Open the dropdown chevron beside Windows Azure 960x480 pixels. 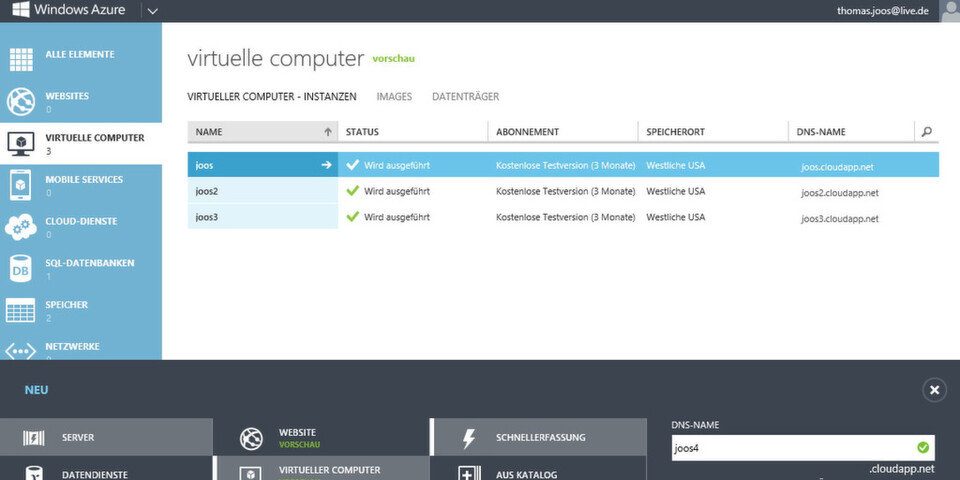[x=152, y=11]
